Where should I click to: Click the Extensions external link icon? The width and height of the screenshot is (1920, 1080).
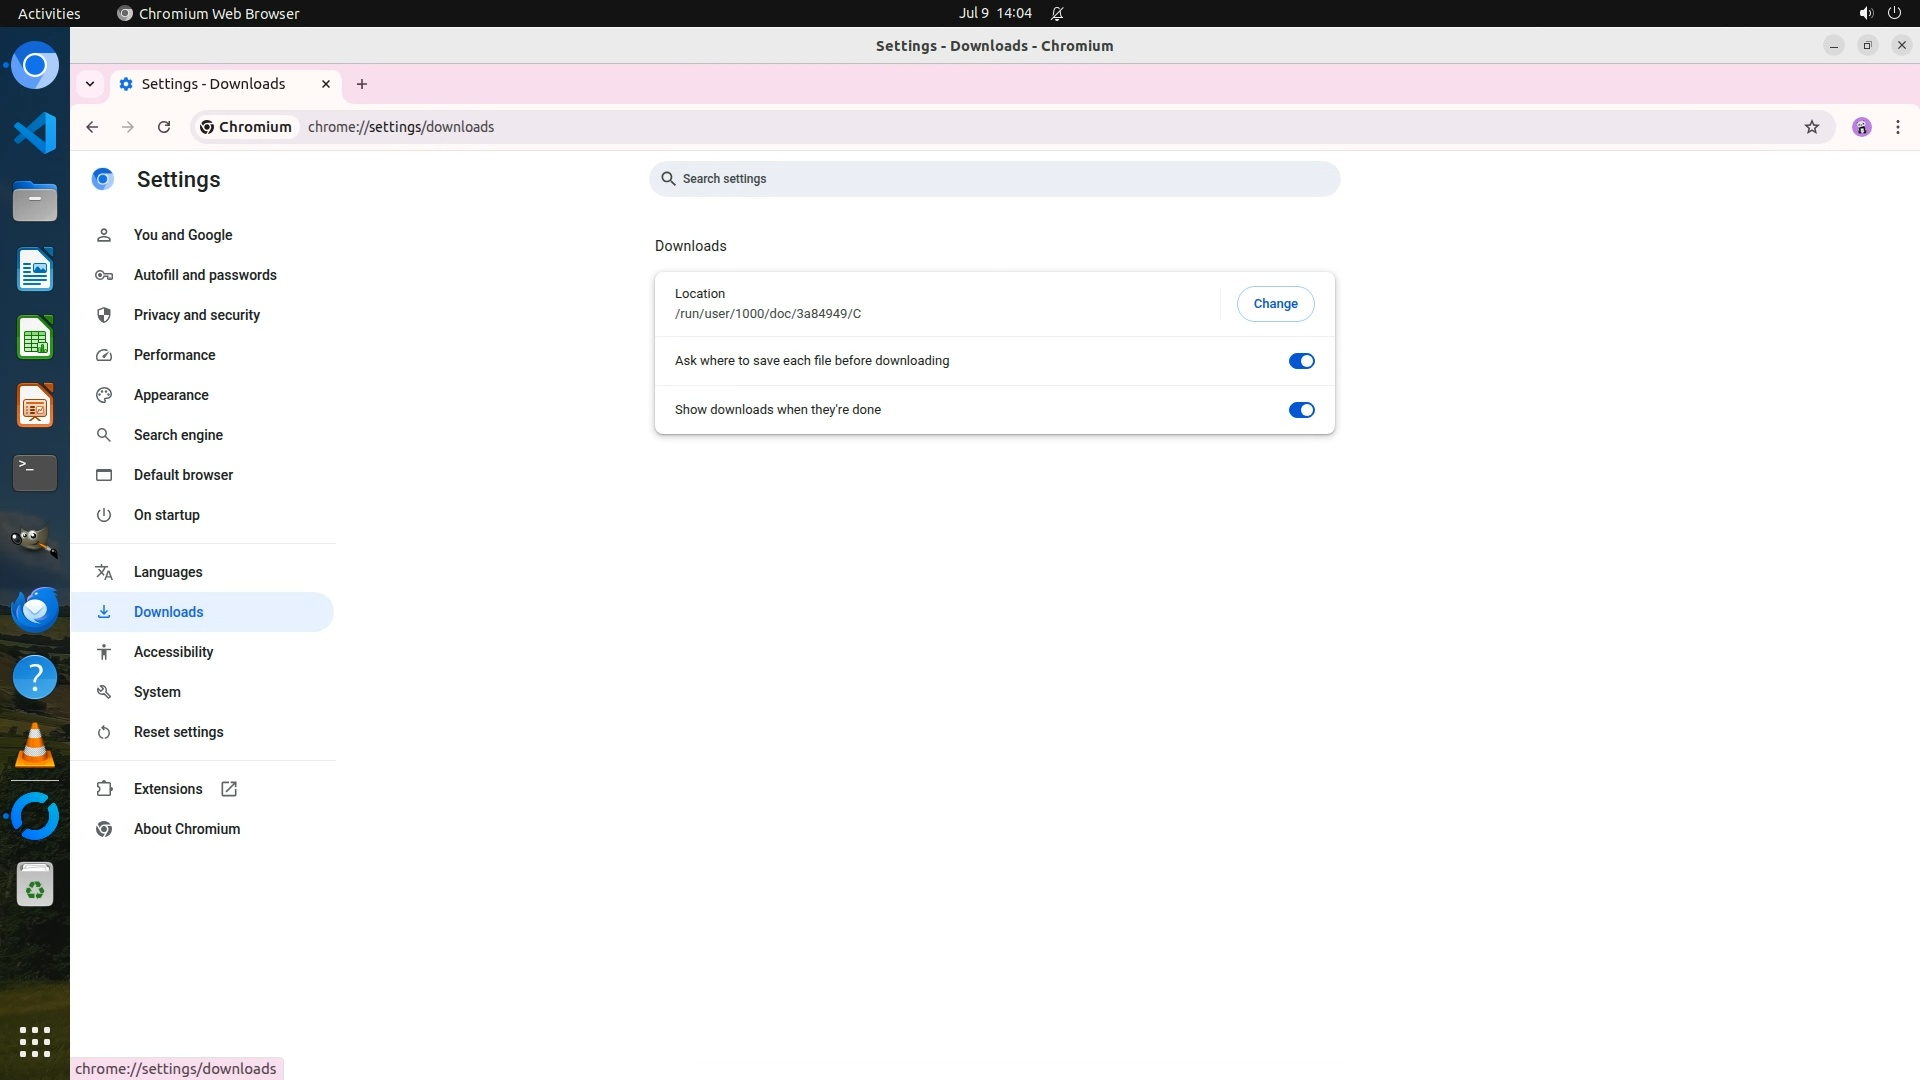click(229, 789)
